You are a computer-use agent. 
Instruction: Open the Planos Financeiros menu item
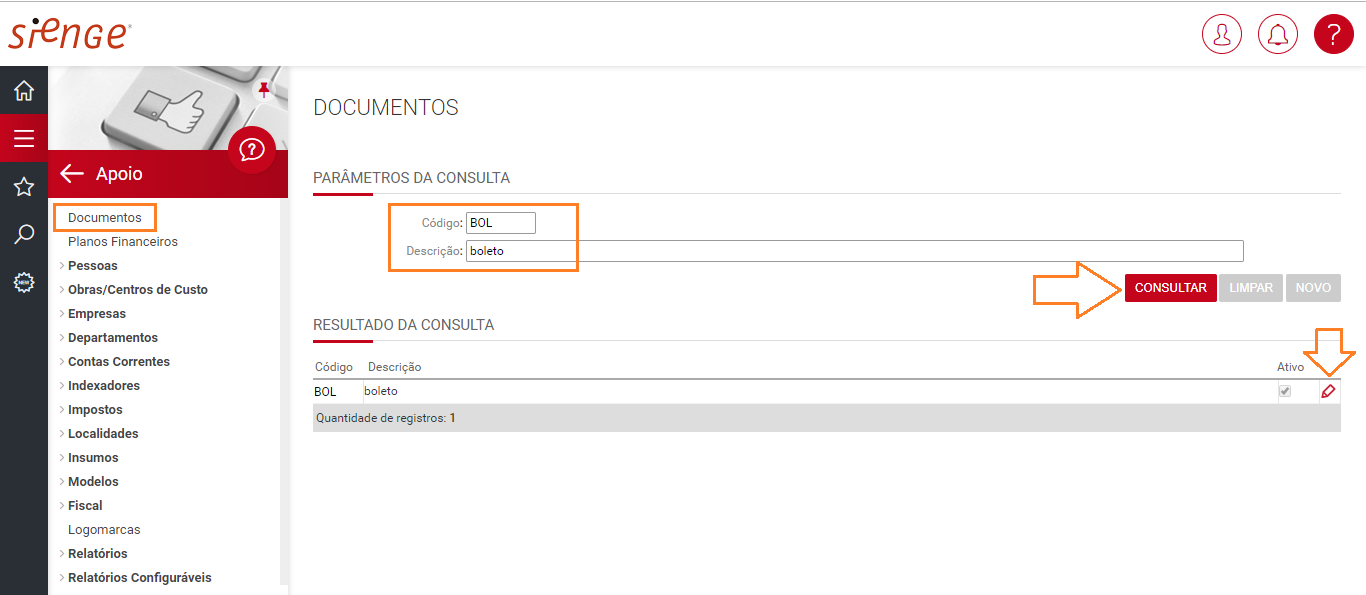(x=123, y=242)
